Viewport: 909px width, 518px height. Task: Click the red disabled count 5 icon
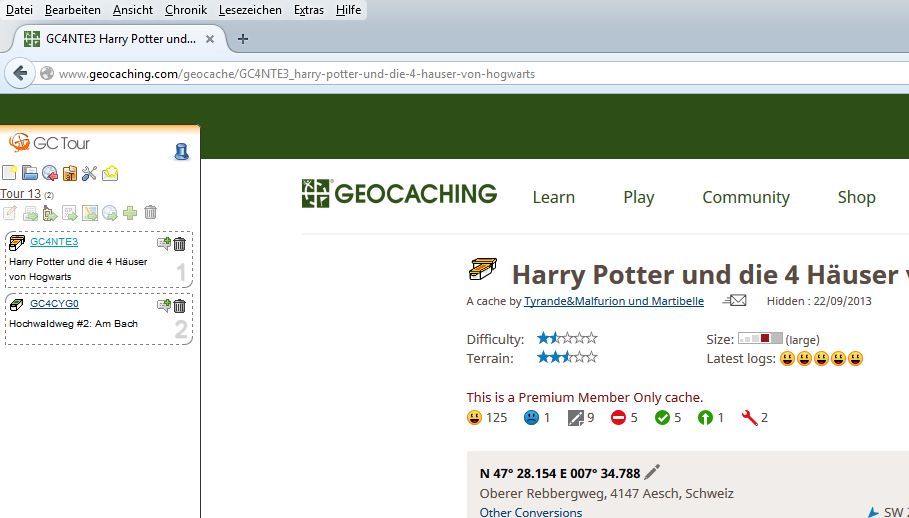(x=624, y=417)
